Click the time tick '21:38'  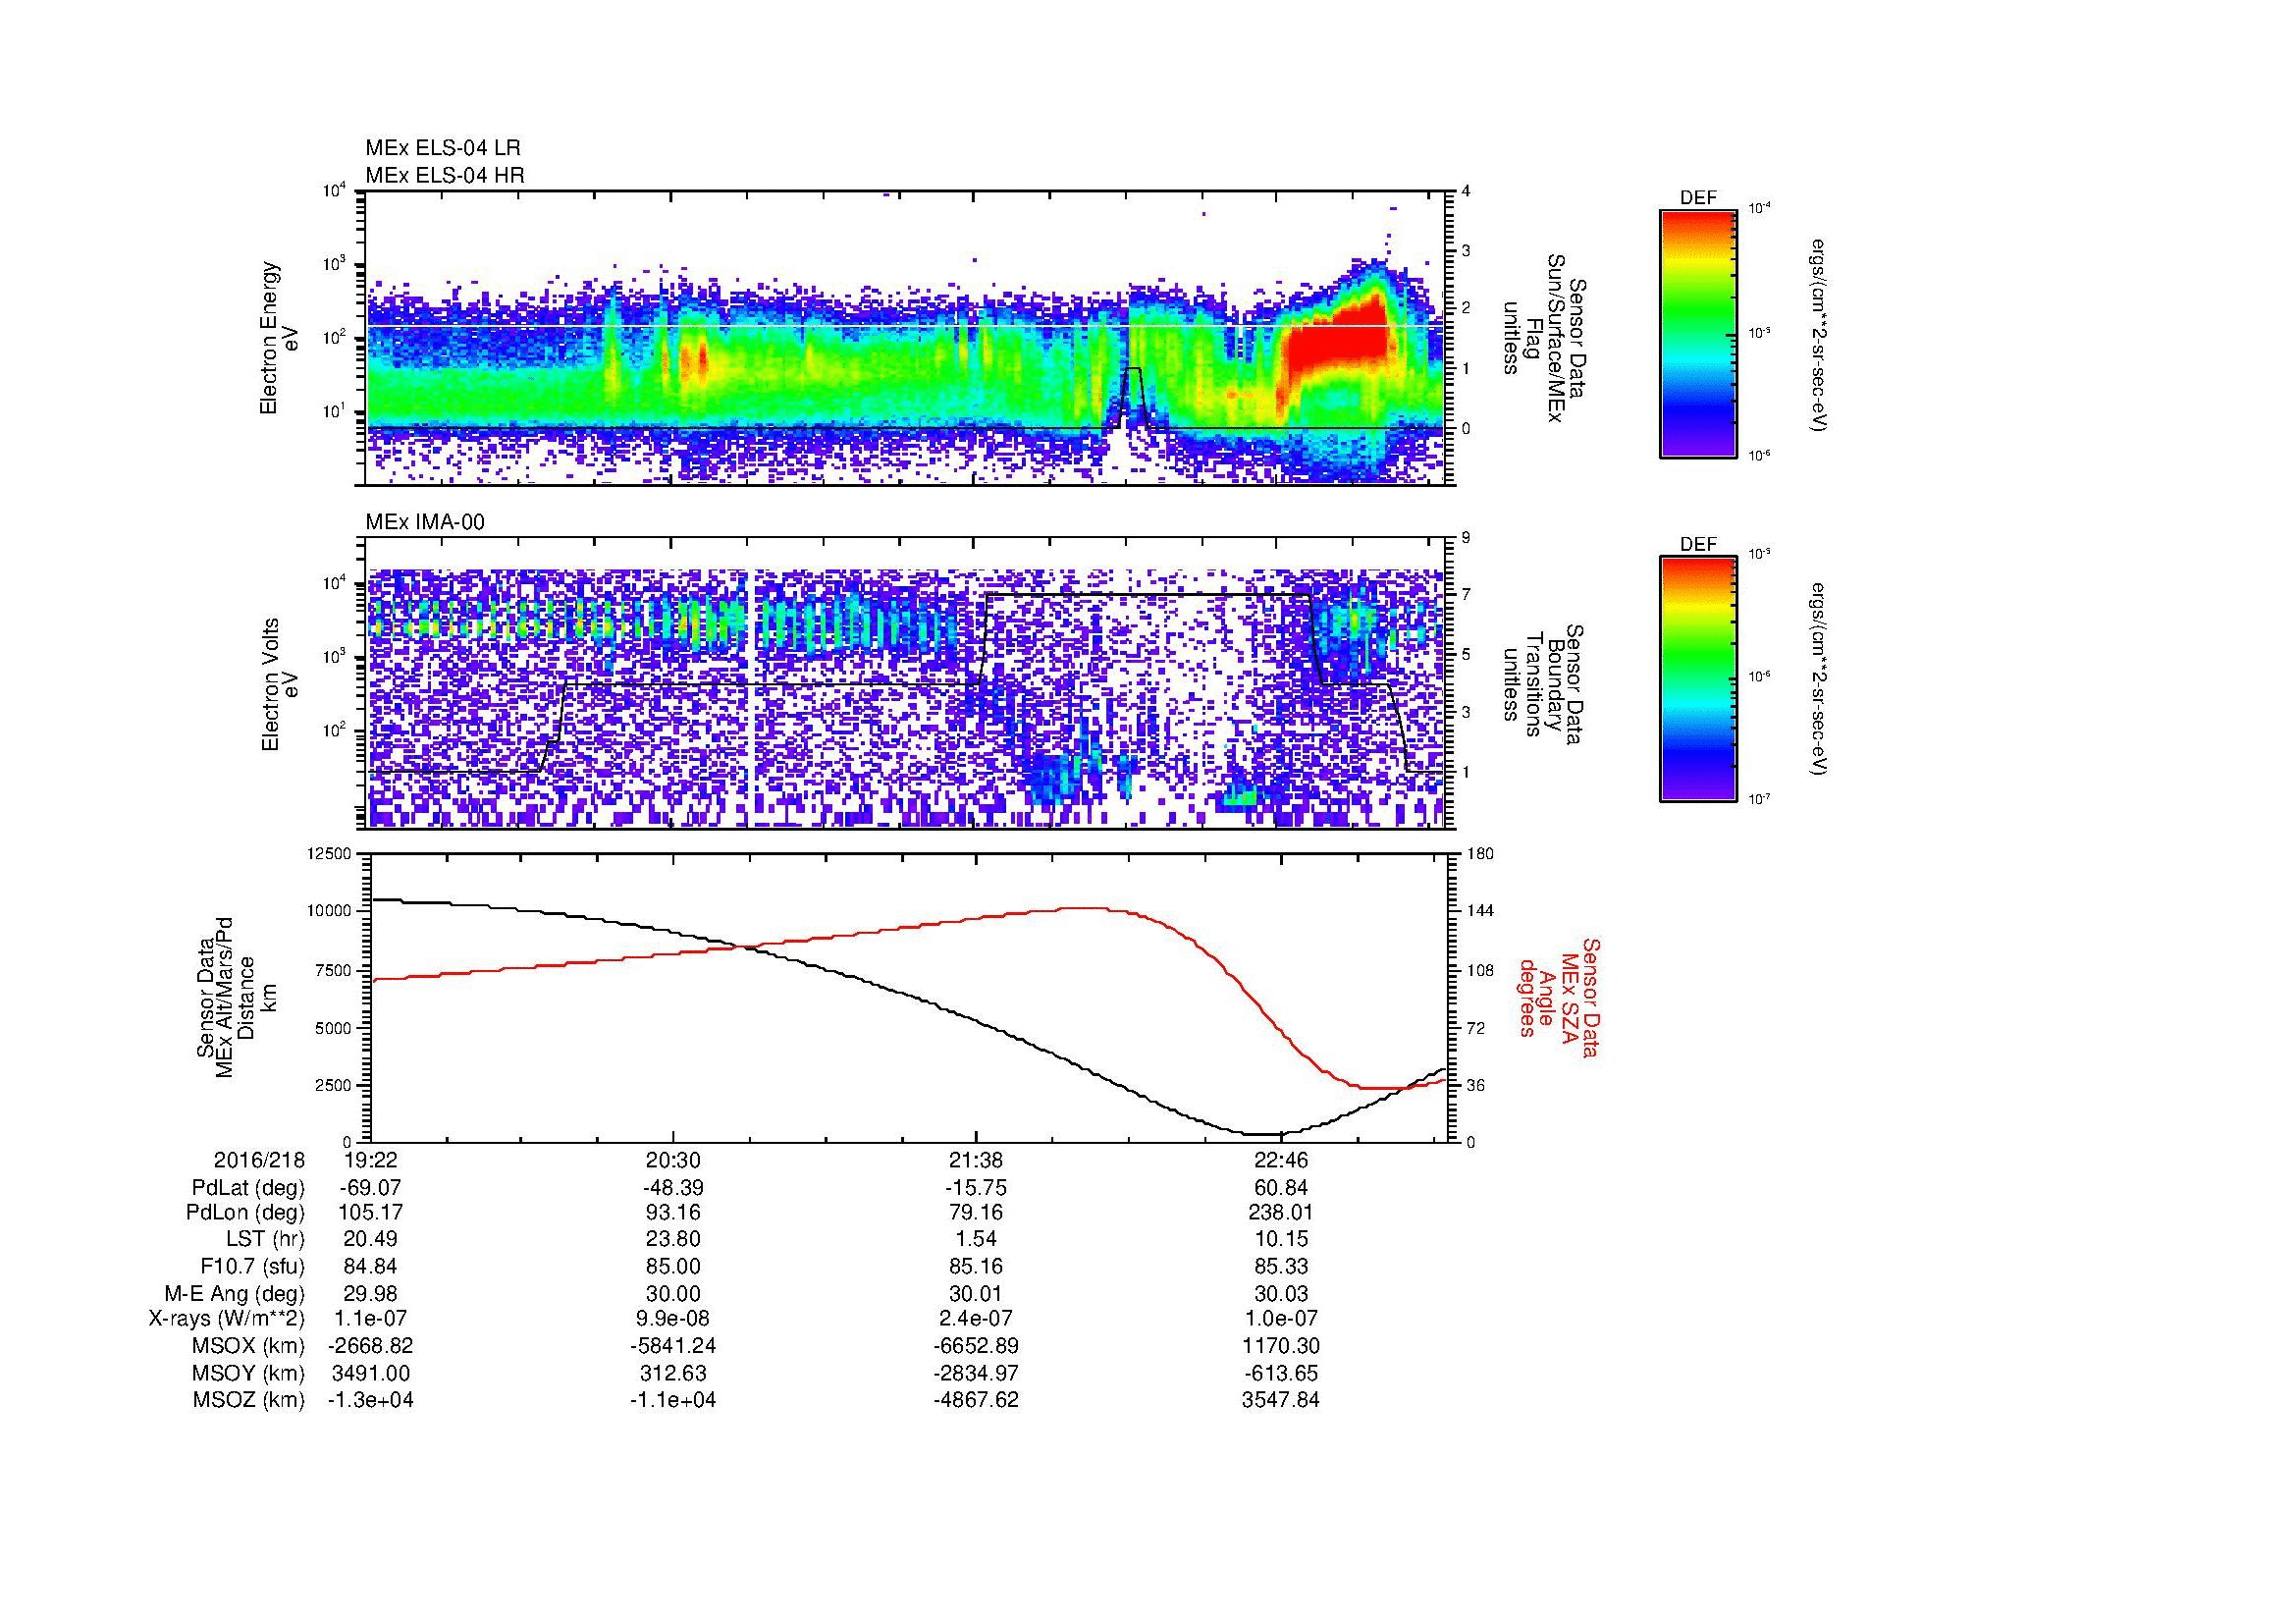976,1160
